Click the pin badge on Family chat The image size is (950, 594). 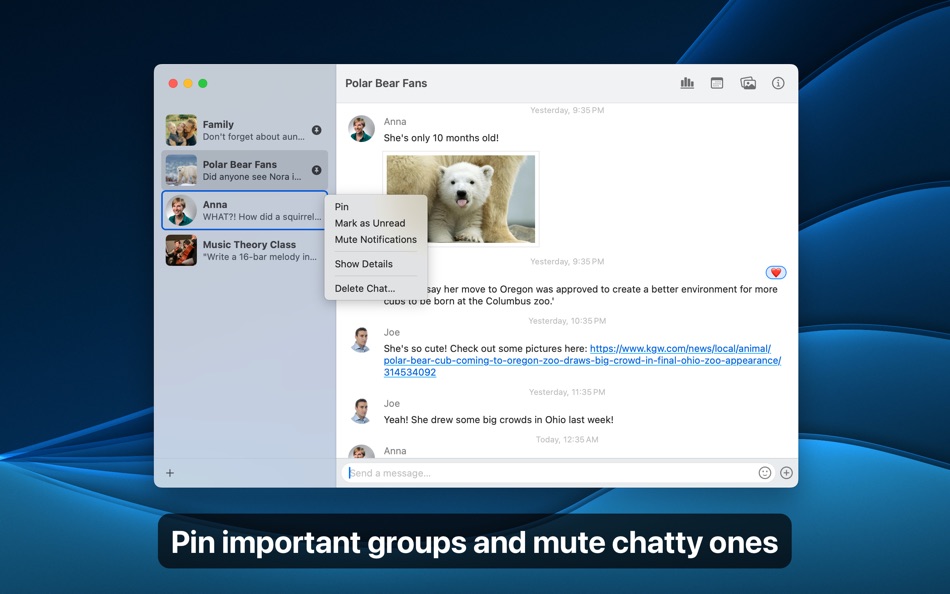coord(316,130)
